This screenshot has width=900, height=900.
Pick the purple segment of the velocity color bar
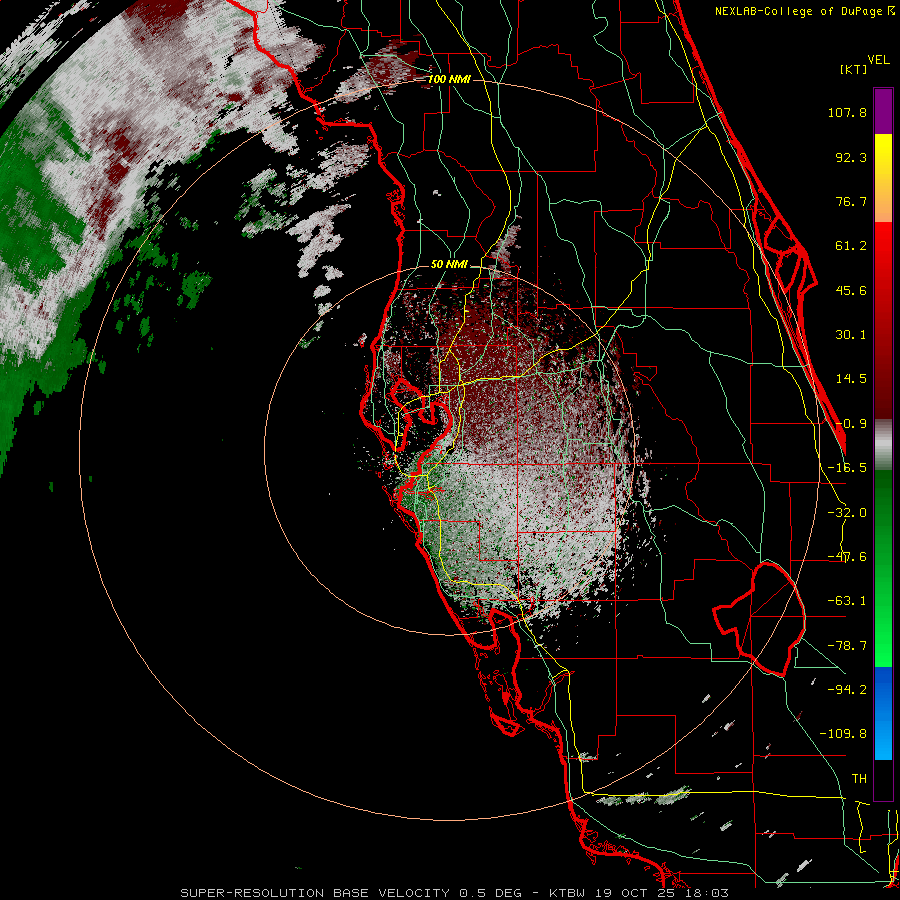pyautogui.click(x=883, y=111)
